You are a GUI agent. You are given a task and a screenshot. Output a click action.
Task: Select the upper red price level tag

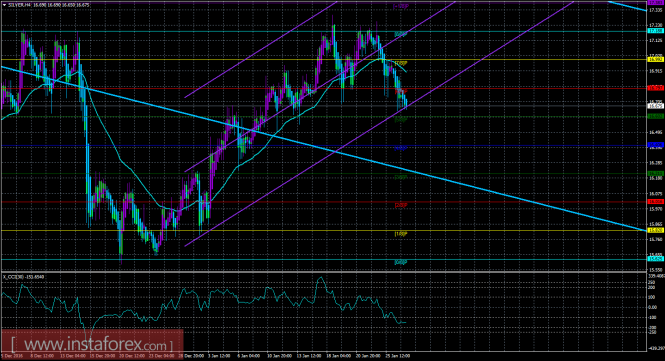click(x=655, y=88)
